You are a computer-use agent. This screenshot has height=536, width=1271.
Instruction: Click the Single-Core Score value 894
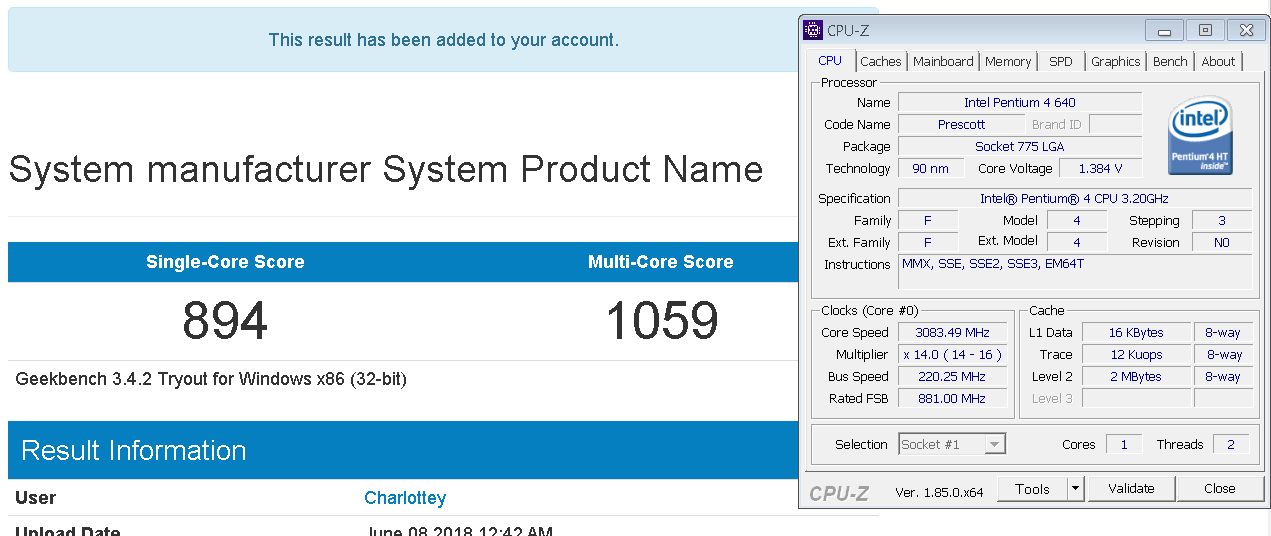[x=225, y=321]
